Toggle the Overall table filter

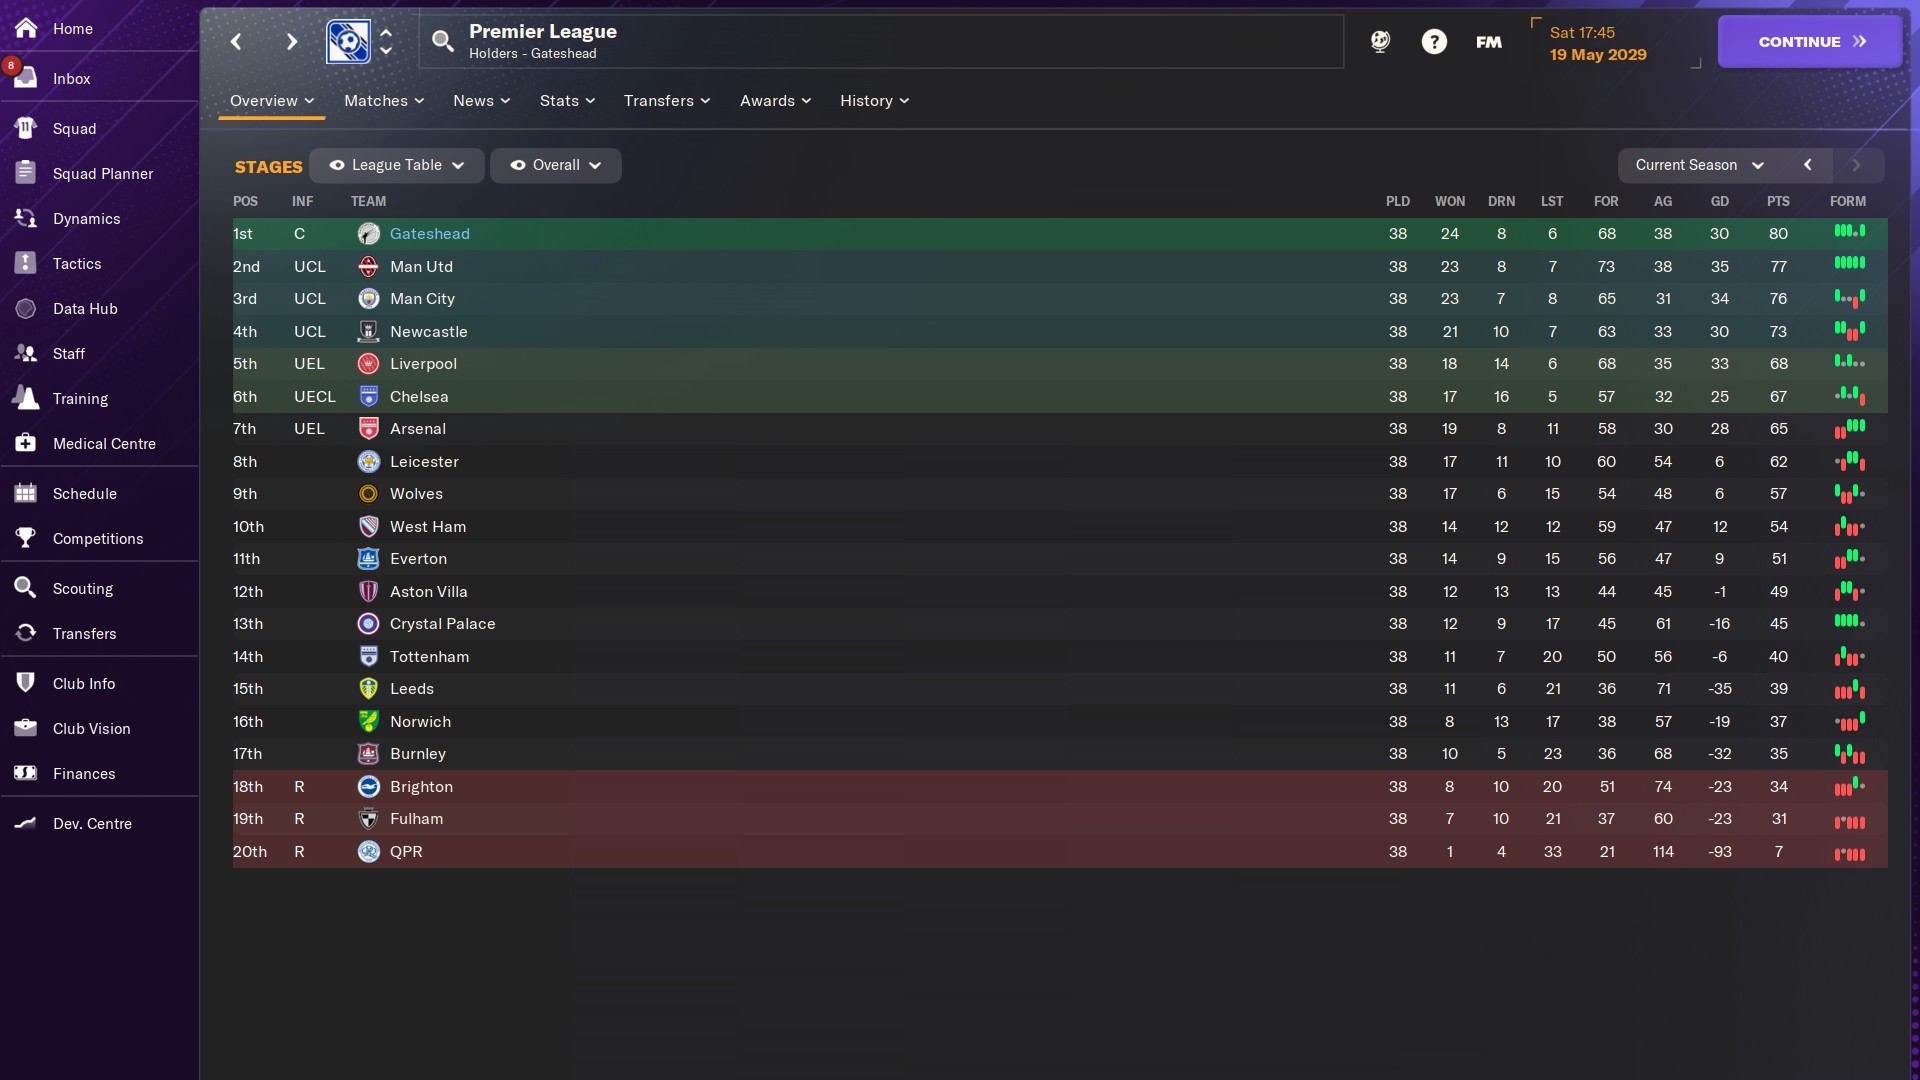(x=556, y=165)
